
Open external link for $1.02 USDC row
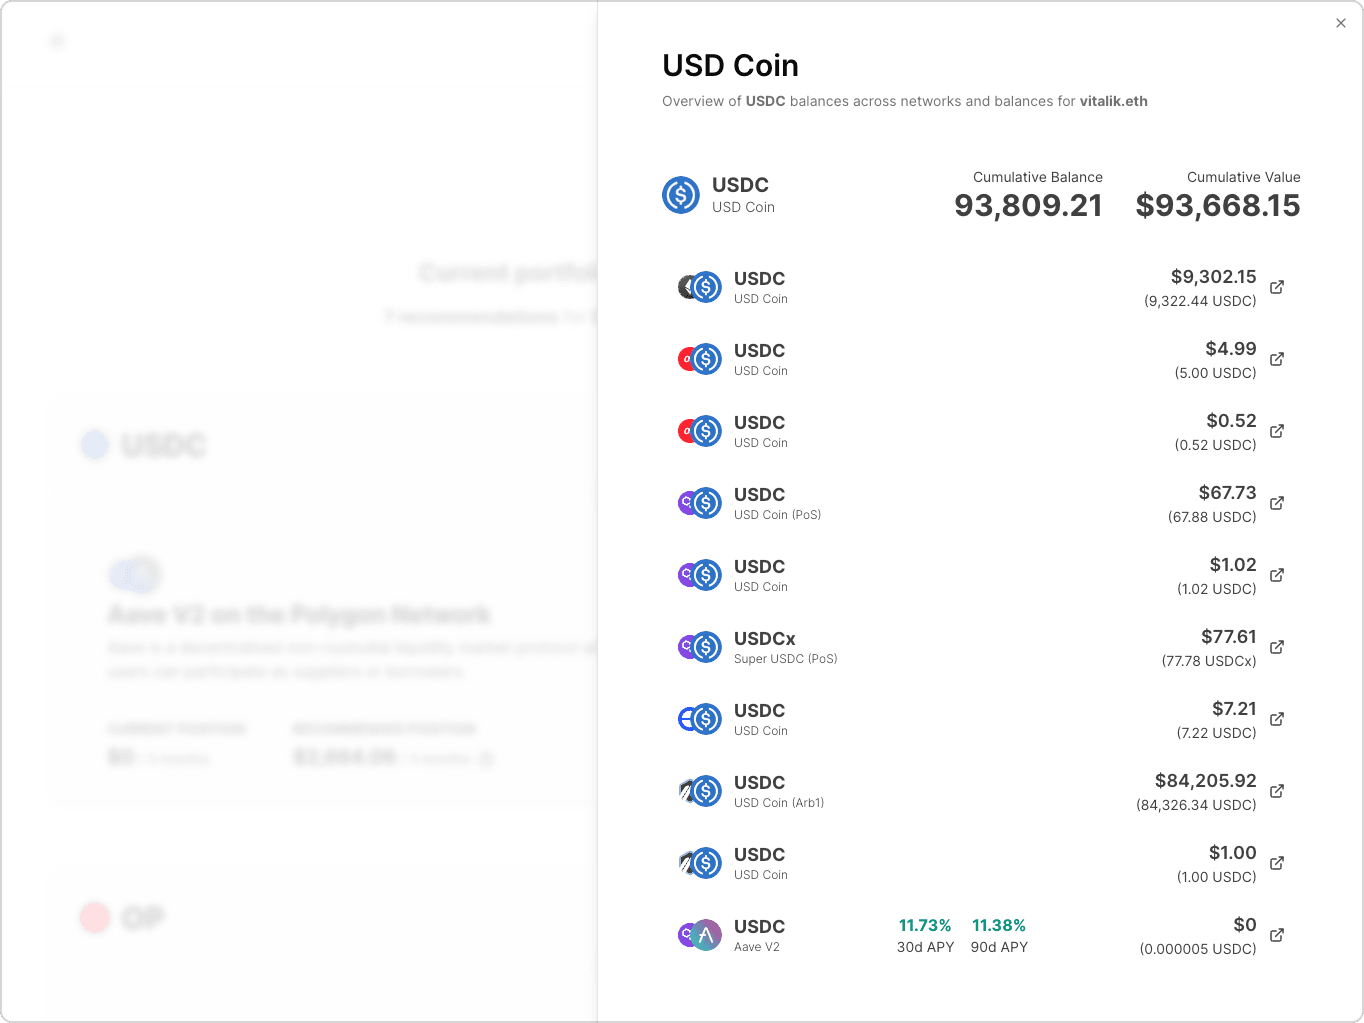1277,575
